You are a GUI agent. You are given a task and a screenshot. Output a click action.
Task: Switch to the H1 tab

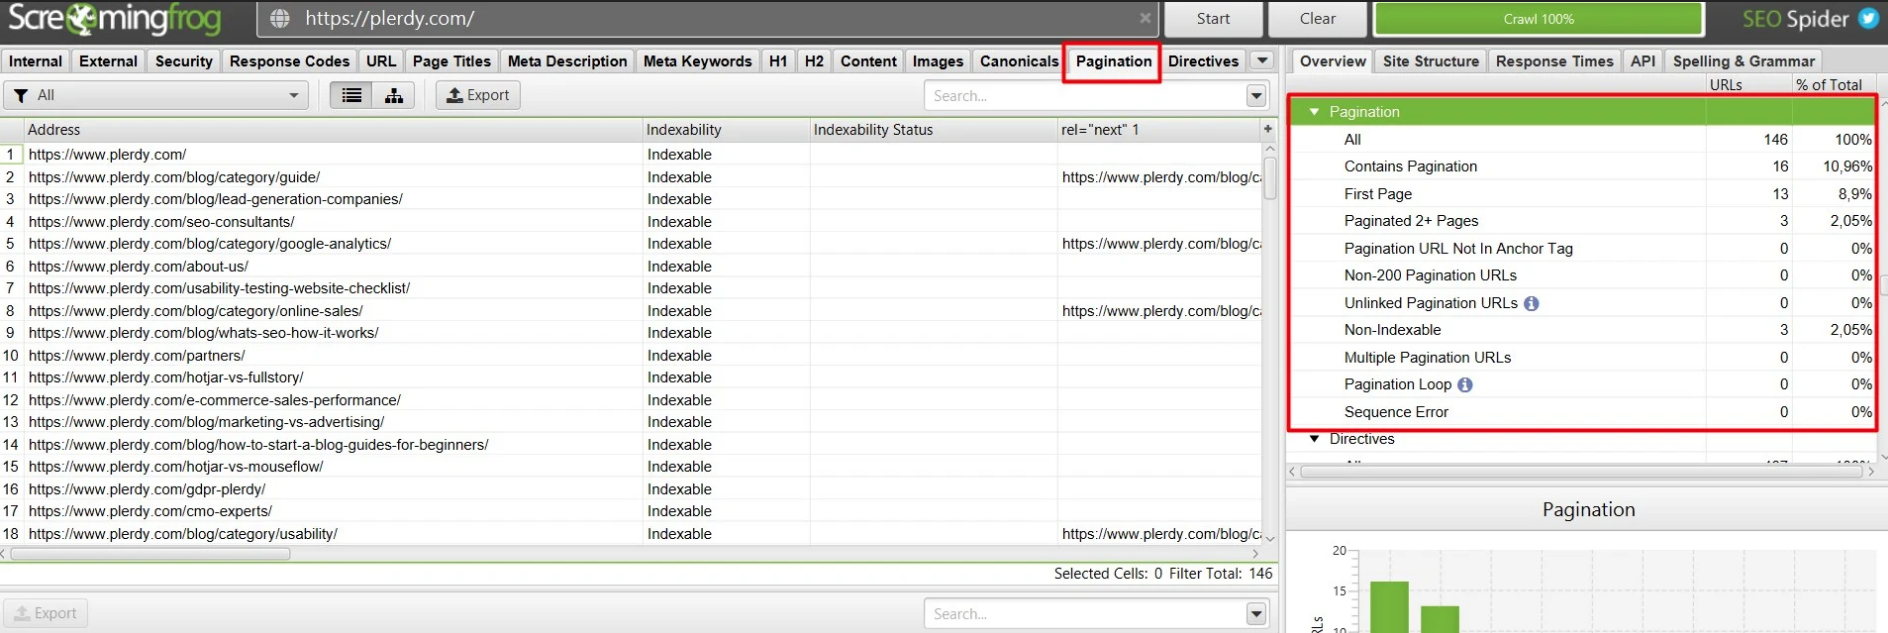coord(778,61)
